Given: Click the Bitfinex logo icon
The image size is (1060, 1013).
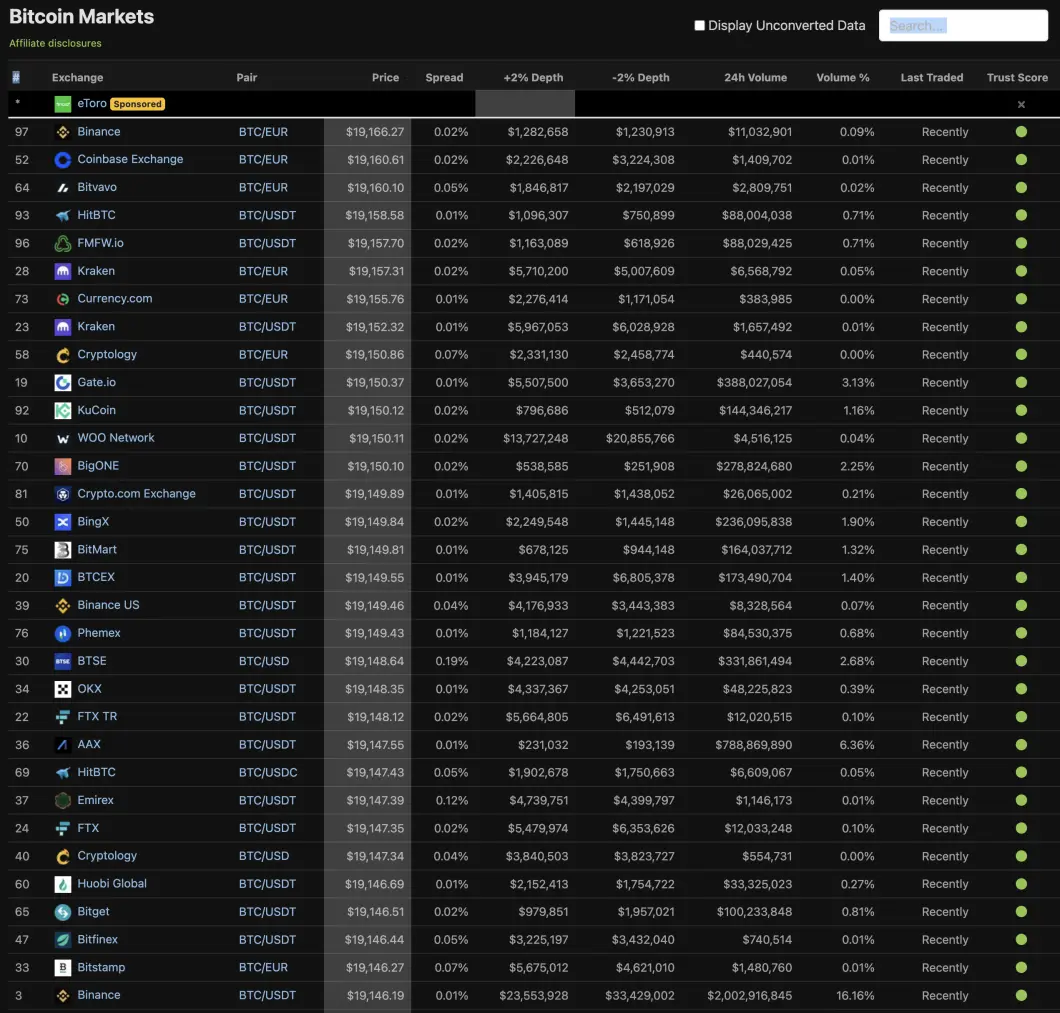Looking at the screenshot, I should click(x=63, y=940).
